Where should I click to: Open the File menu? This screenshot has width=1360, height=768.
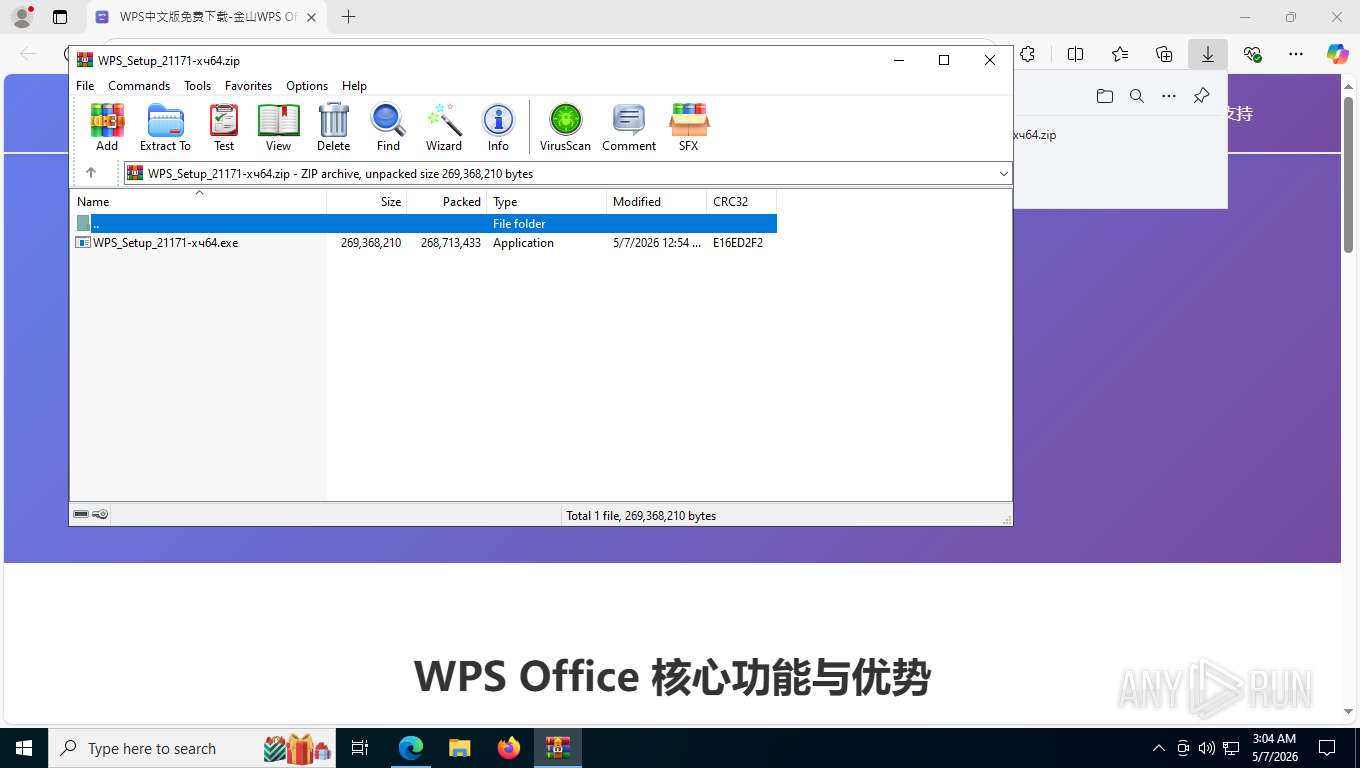click(85, 86)
